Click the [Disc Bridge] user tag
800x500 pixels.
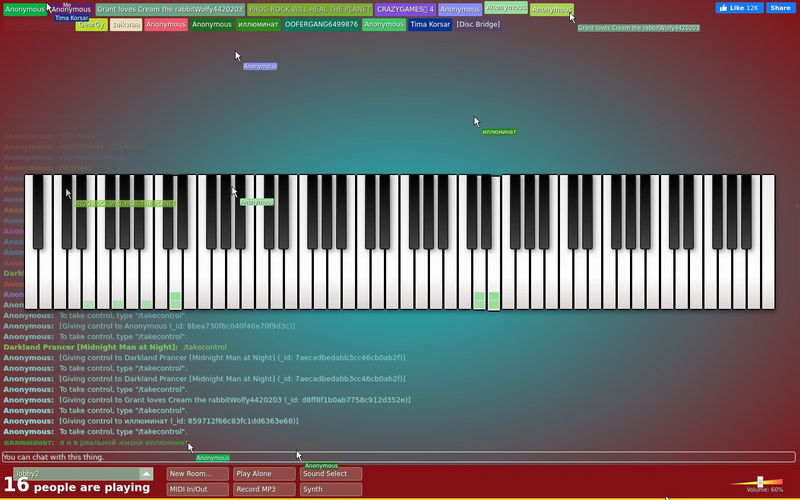tap(478, 24)
